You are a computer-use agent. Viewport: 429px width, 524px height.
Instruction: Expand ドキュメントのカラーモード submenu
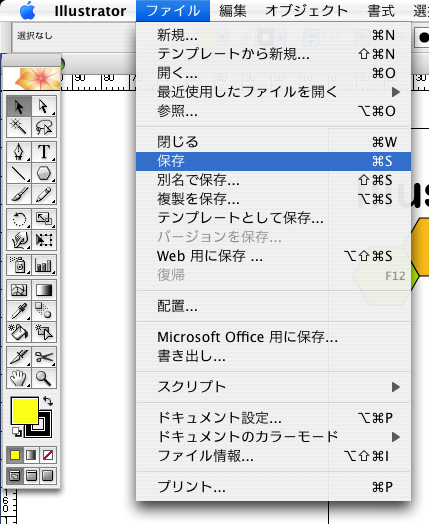point(273,436)
